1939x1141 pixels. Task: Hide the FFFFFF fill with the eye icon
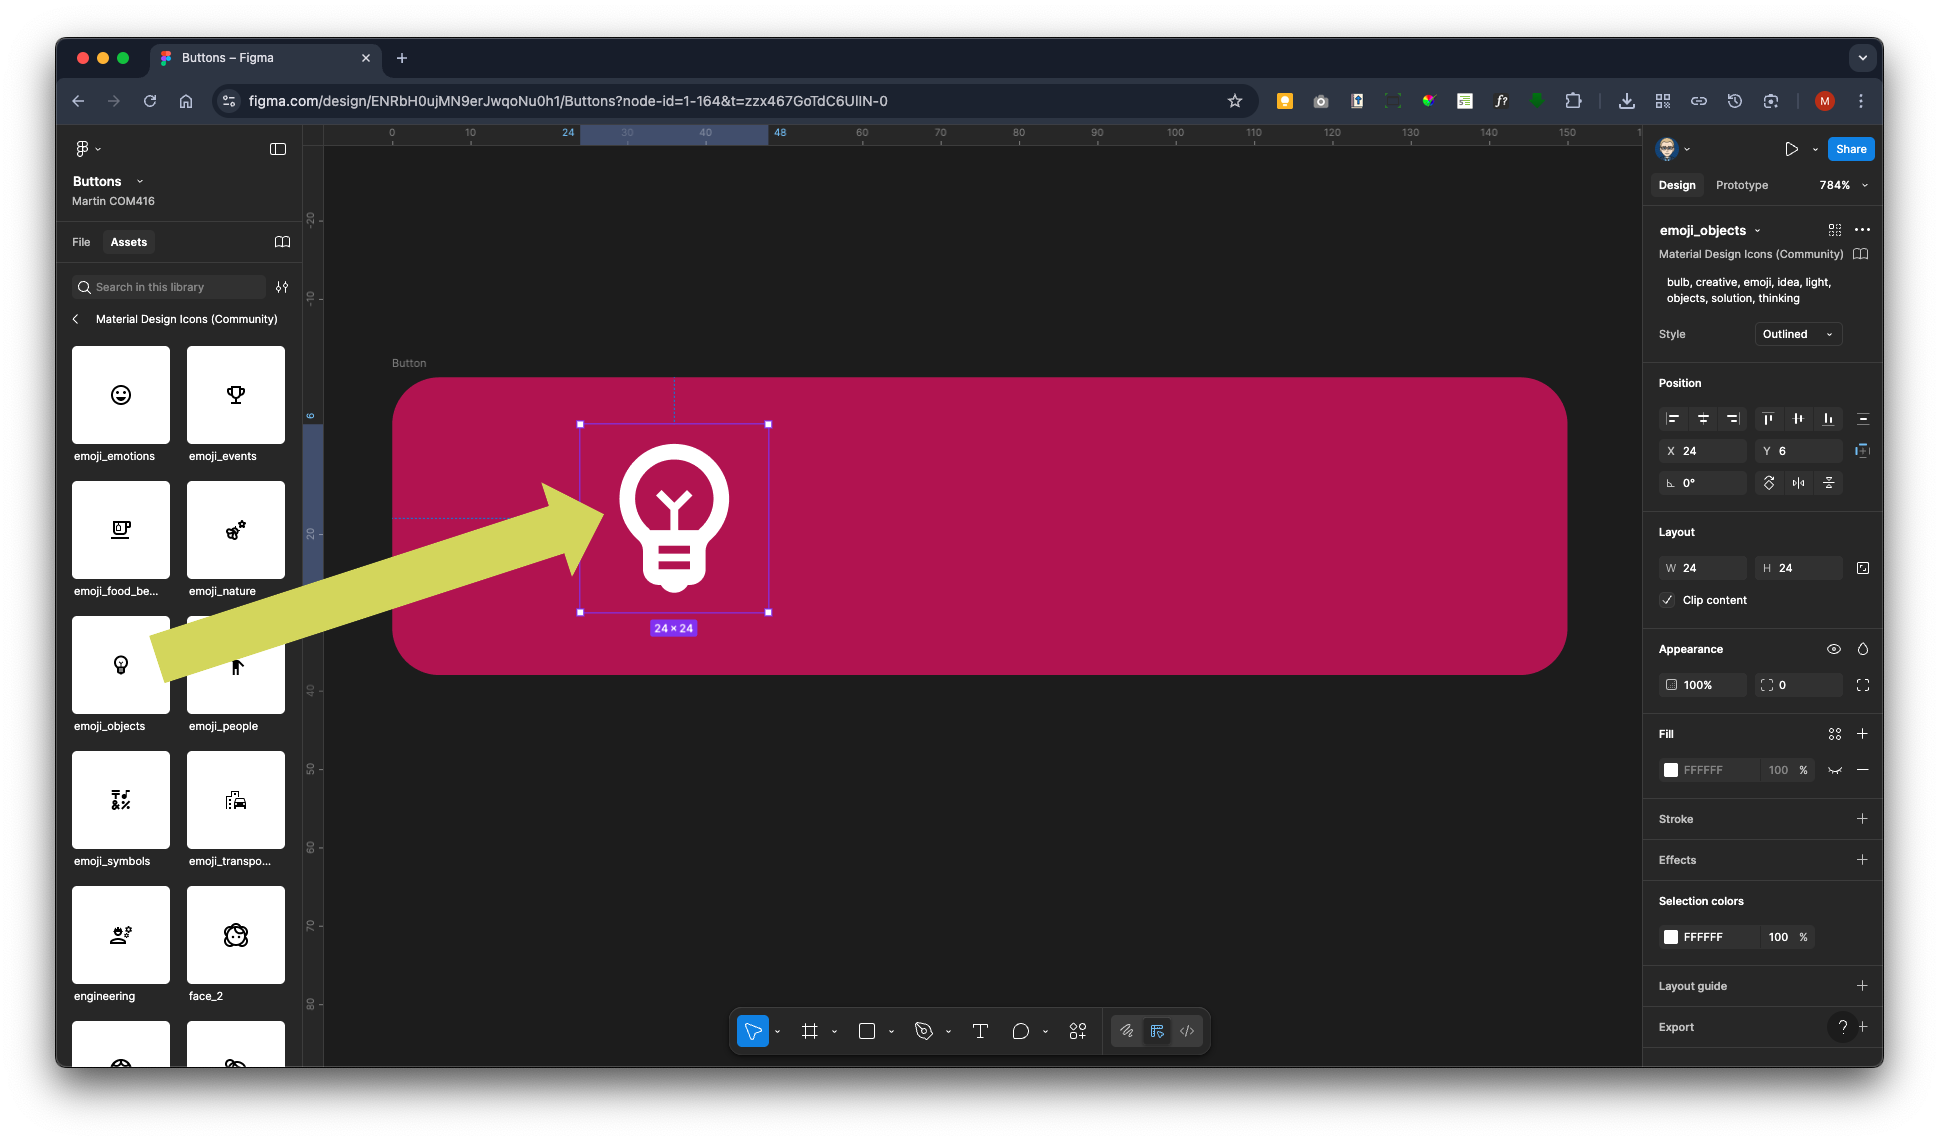click(1834, 770)
